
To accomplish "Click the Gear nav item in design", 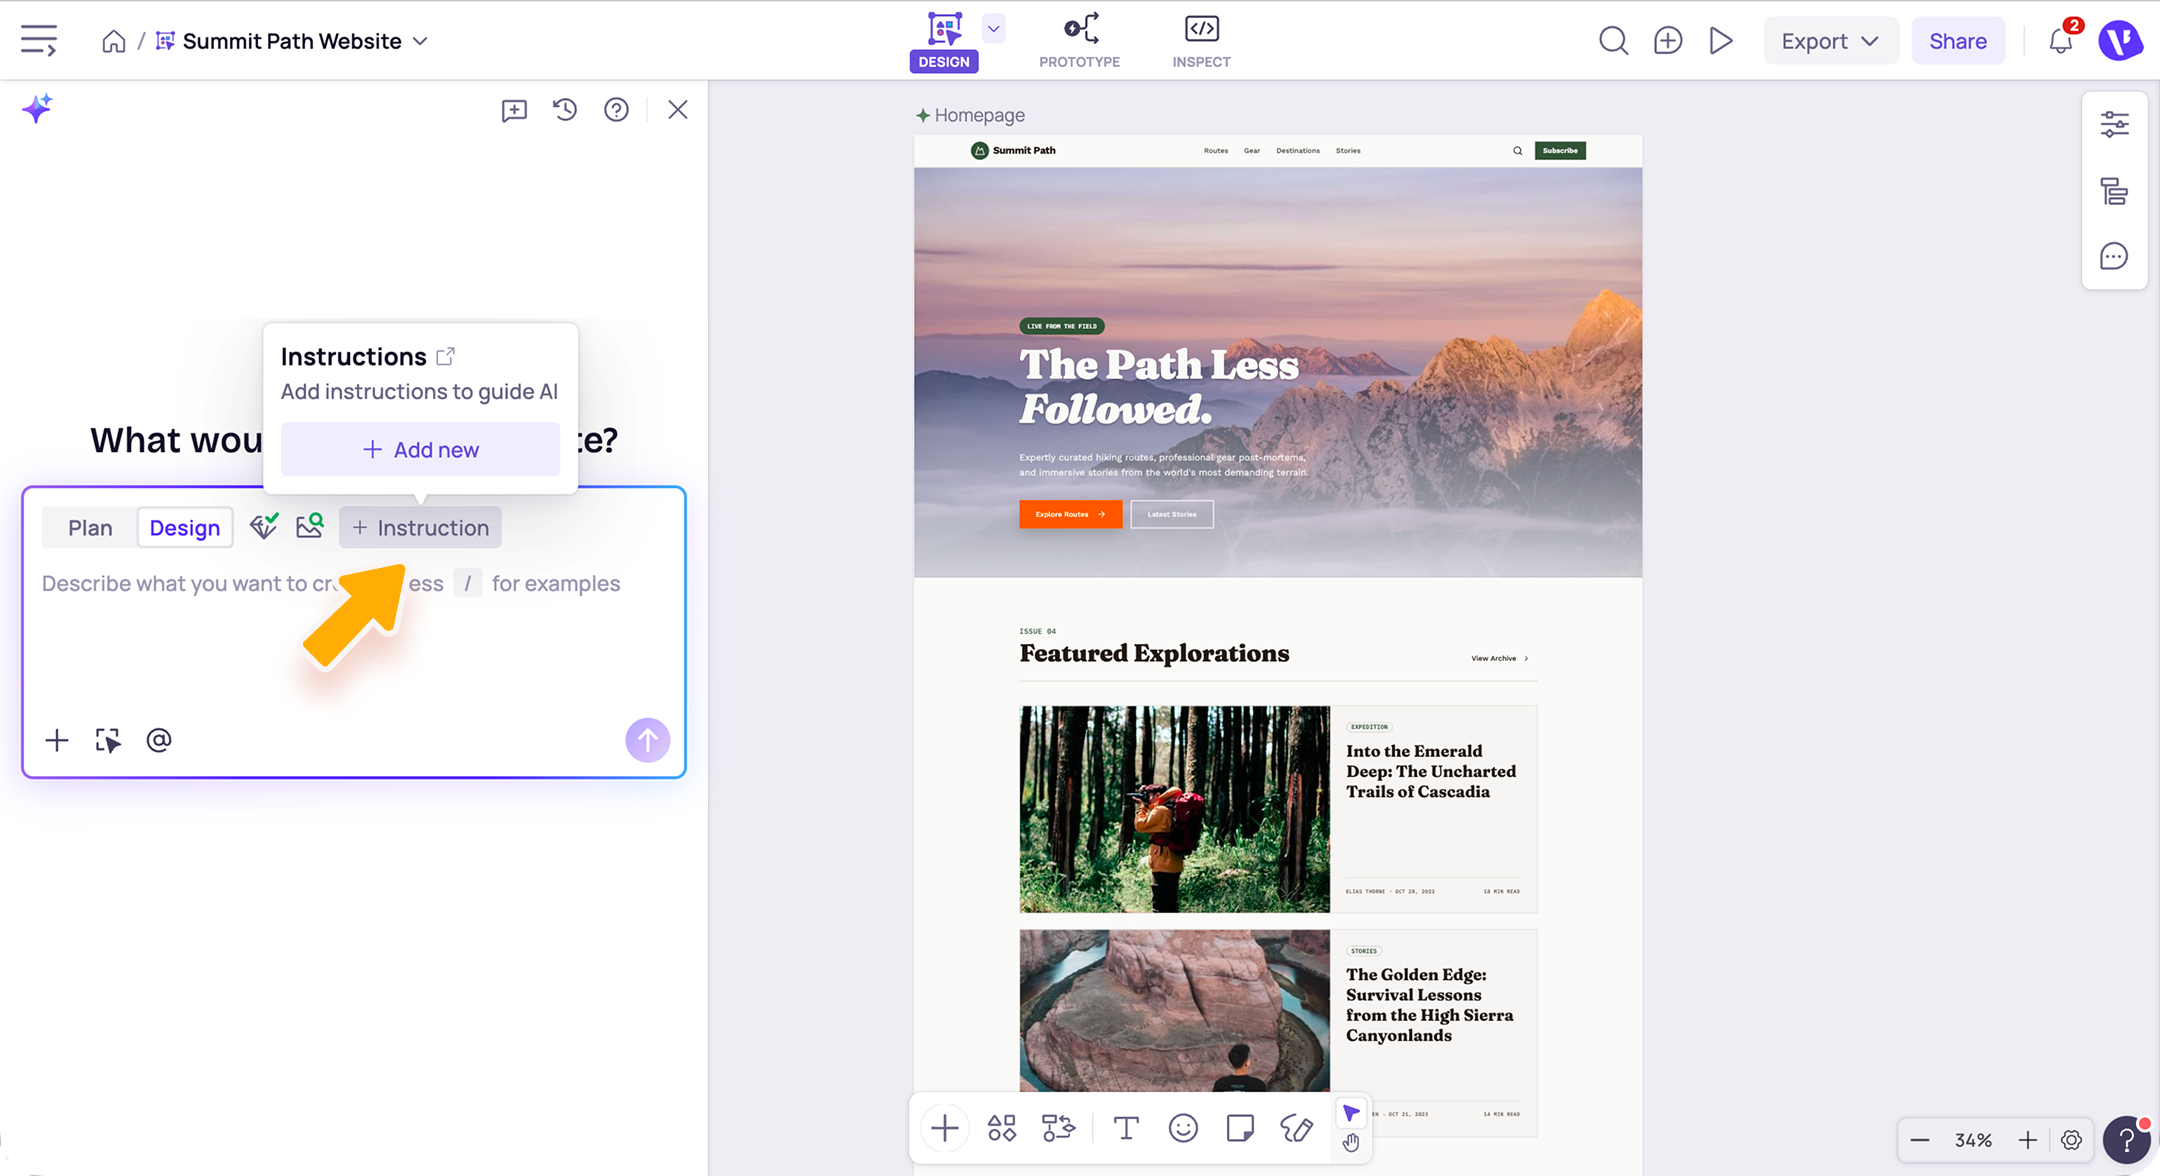I will tap(1252, 151).
